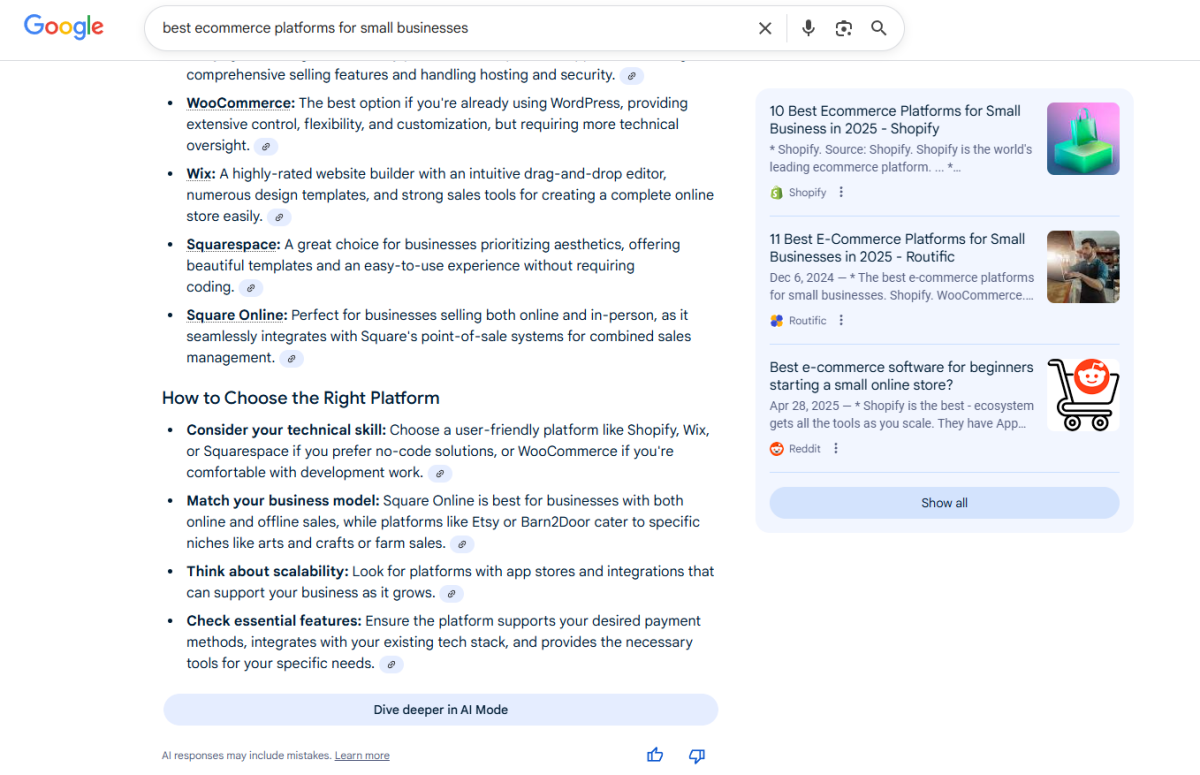The image size is (1200, 775).
Task: Click the Reddit favicon icon
Action: (777, 448)
